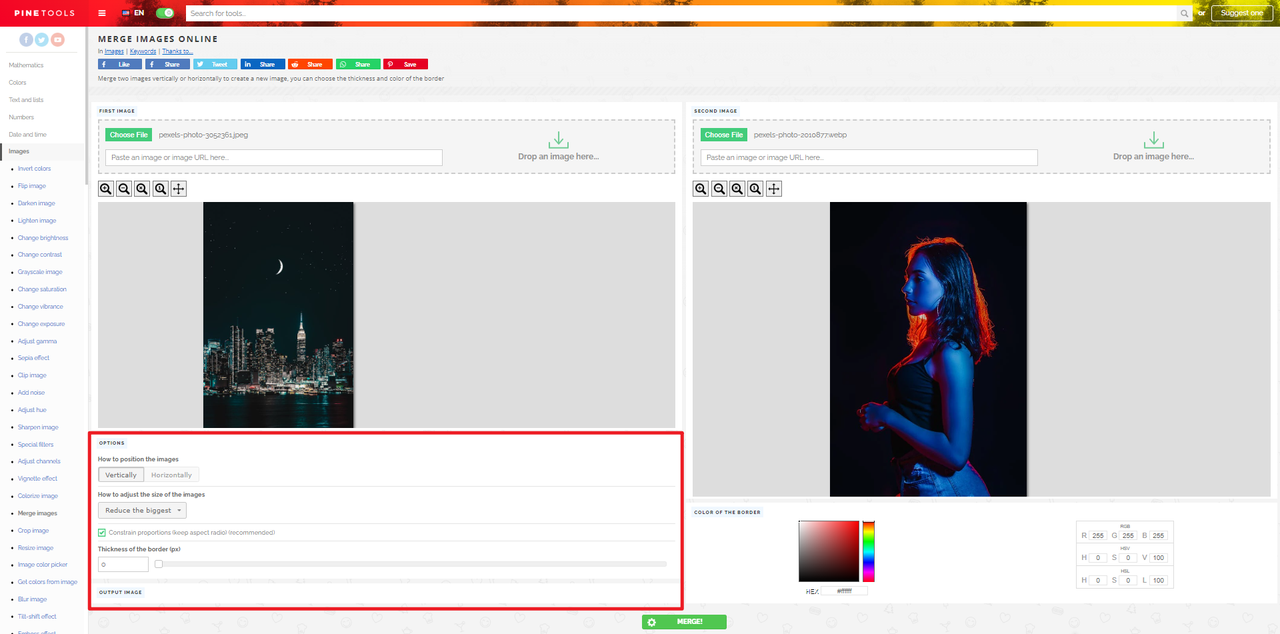1280x634 pixels.
Task: Click the third zoom icon of the second image
Action: [737, 189]
